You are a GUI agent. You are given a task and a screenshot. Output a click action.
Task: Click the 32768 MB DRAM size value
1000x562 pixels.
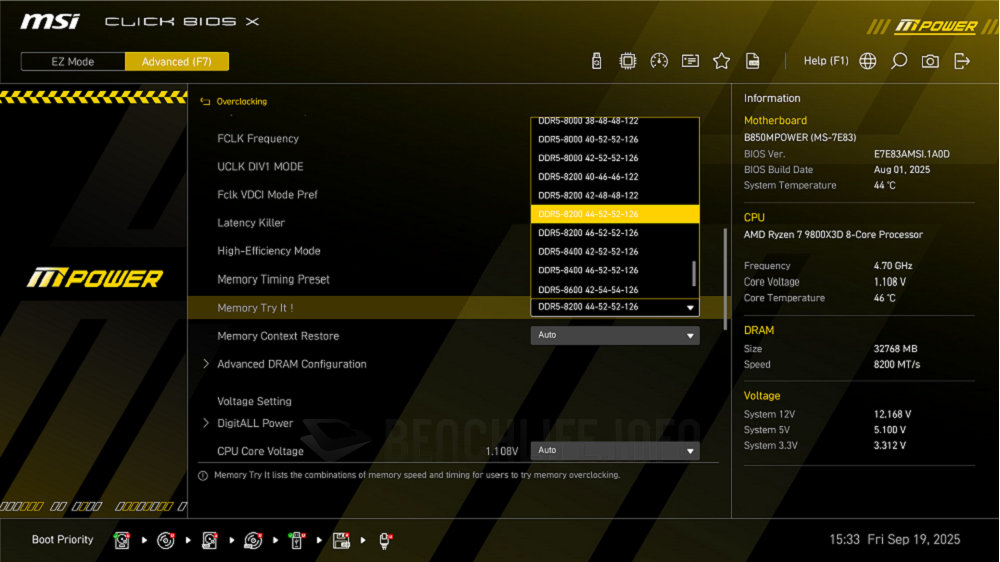[x=895, y=349]
